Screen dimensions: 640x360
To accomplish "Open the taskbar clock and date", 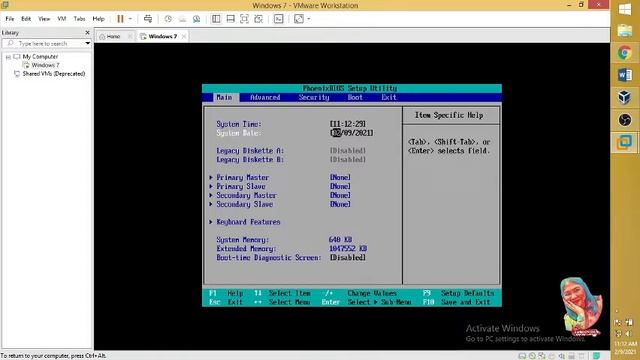I will (x=625, y=348).
